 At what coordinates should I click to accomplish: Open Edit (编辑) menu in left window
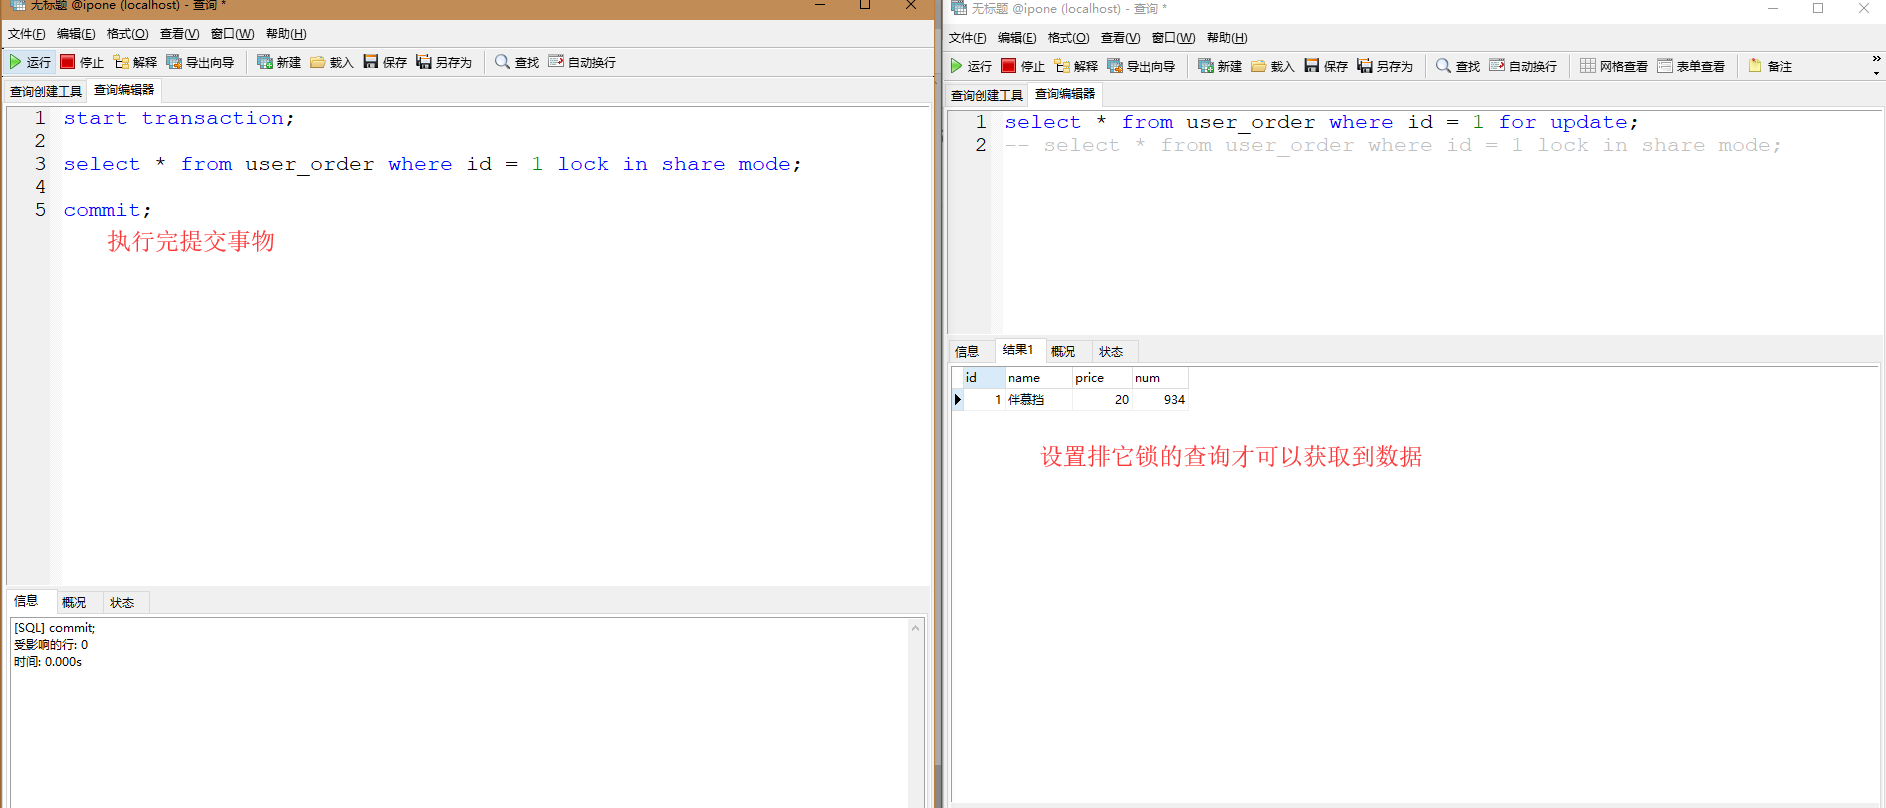[x=76, y=34]
